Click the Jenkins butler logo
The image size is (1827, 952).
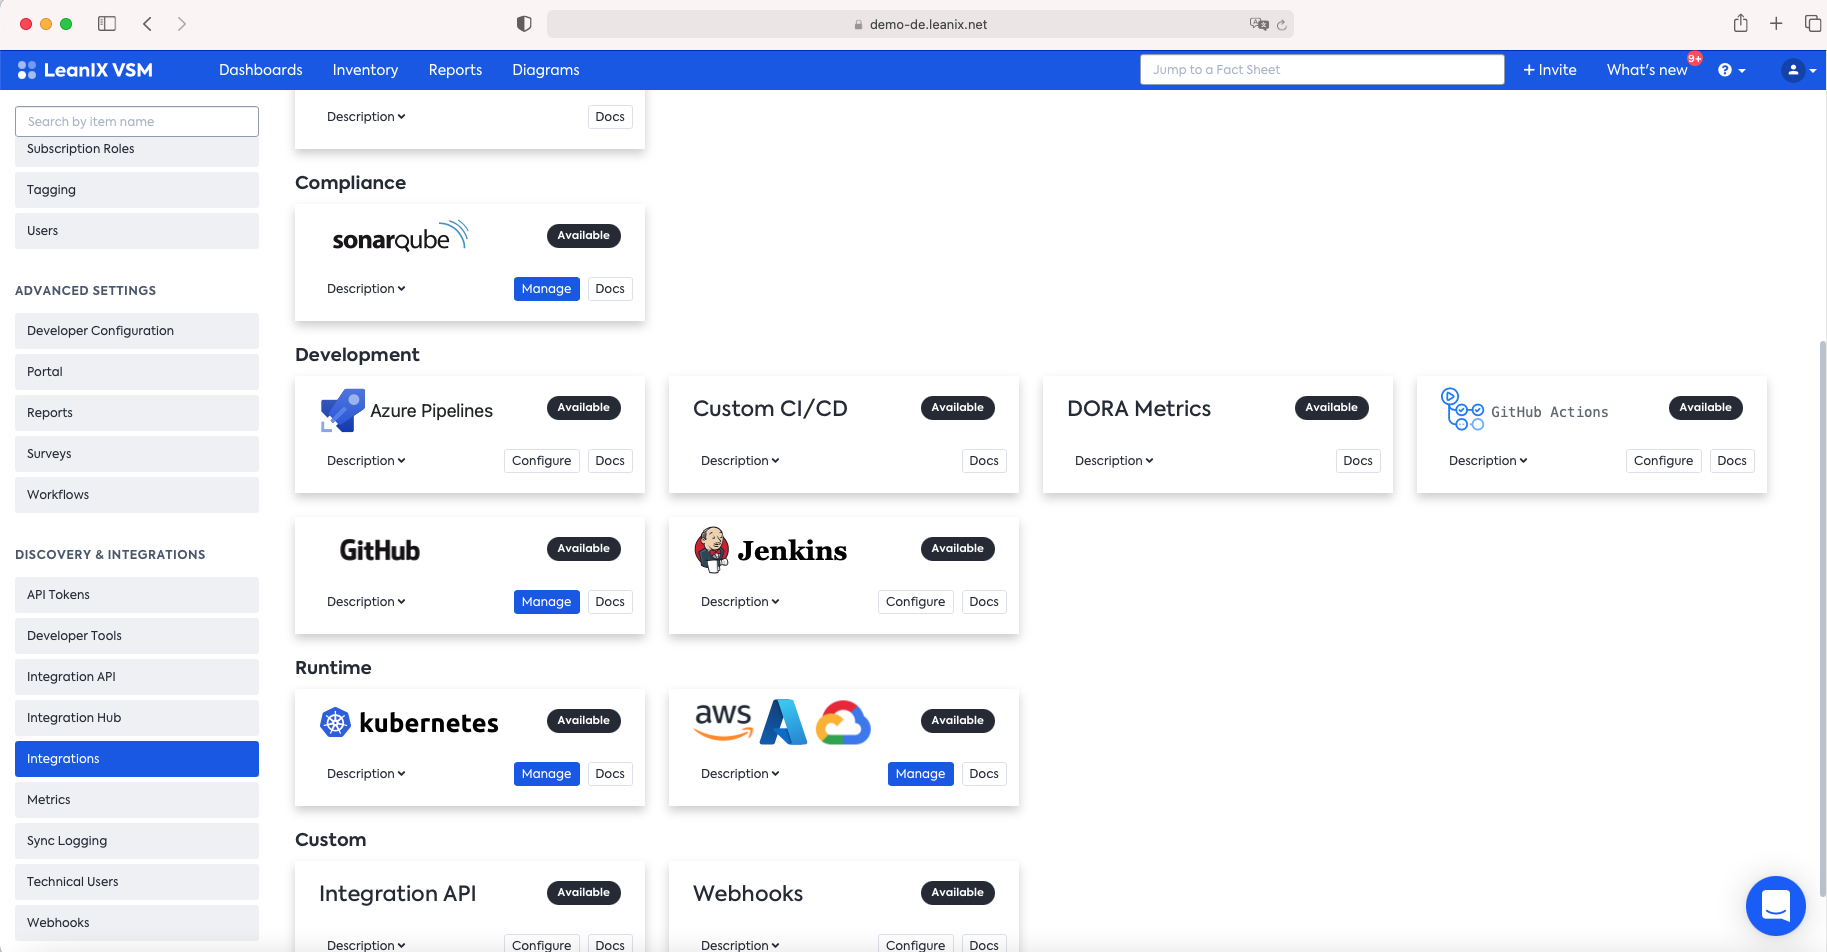(x=712, y=549)
